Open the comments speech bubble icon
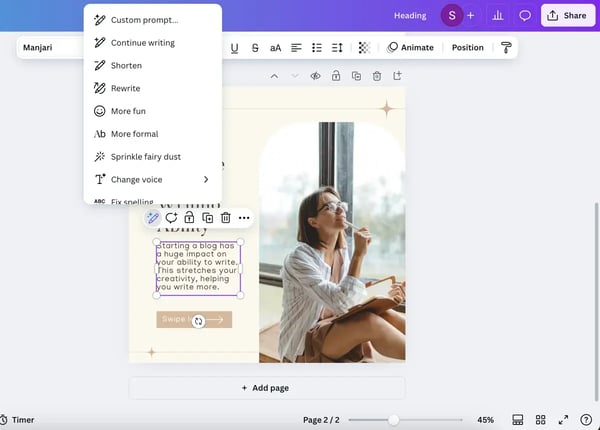The image size is (600, 430). (524, 16)
